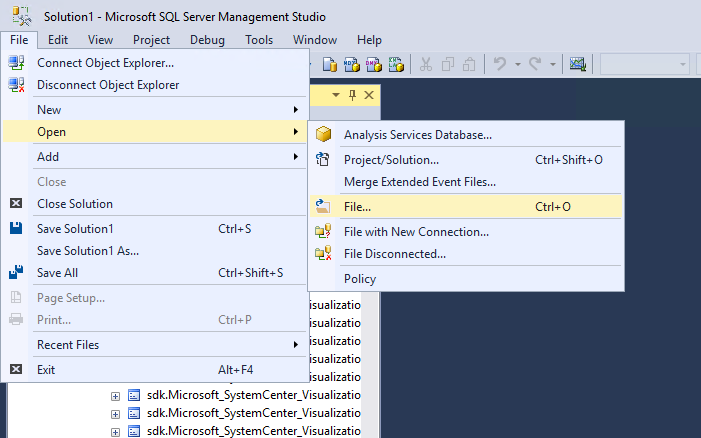The width and height of the screenshot is (701, 438).
Task: Click the DMX query toolbar icon
Action: (374, 64)
